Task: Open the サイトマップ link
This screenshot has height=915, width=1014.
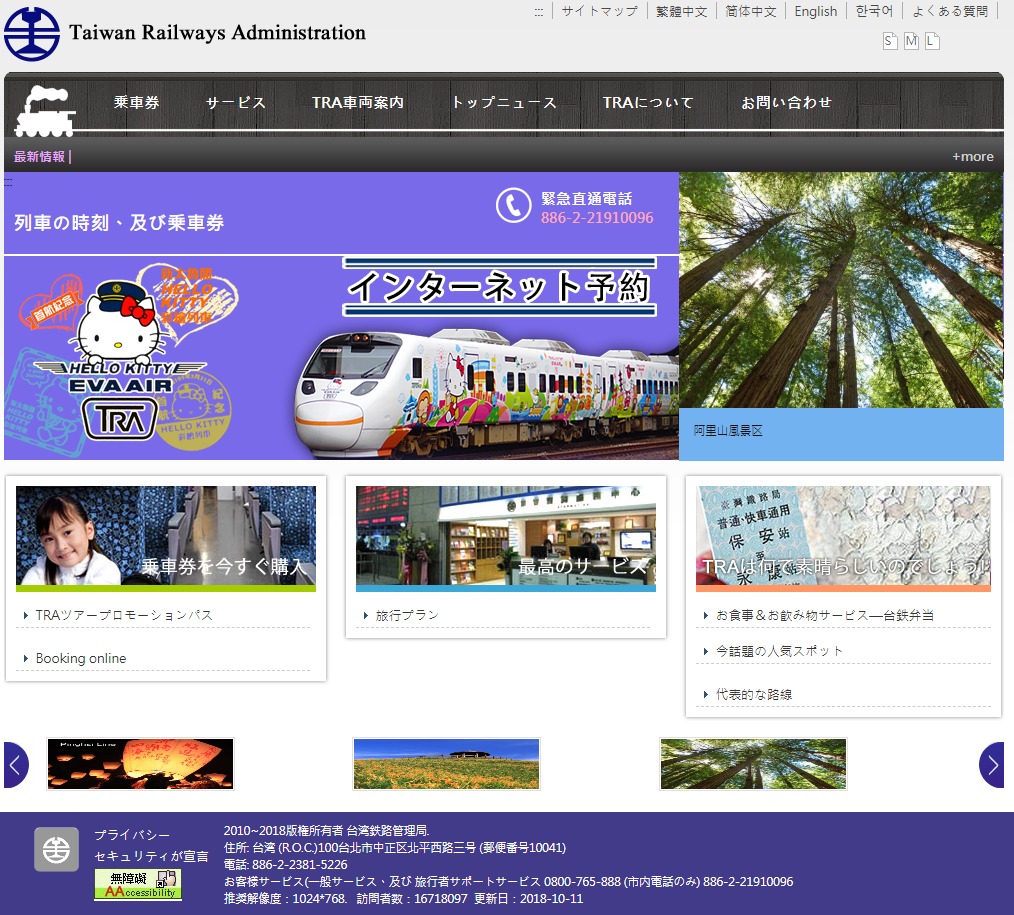Action: (x=599, y=12)
